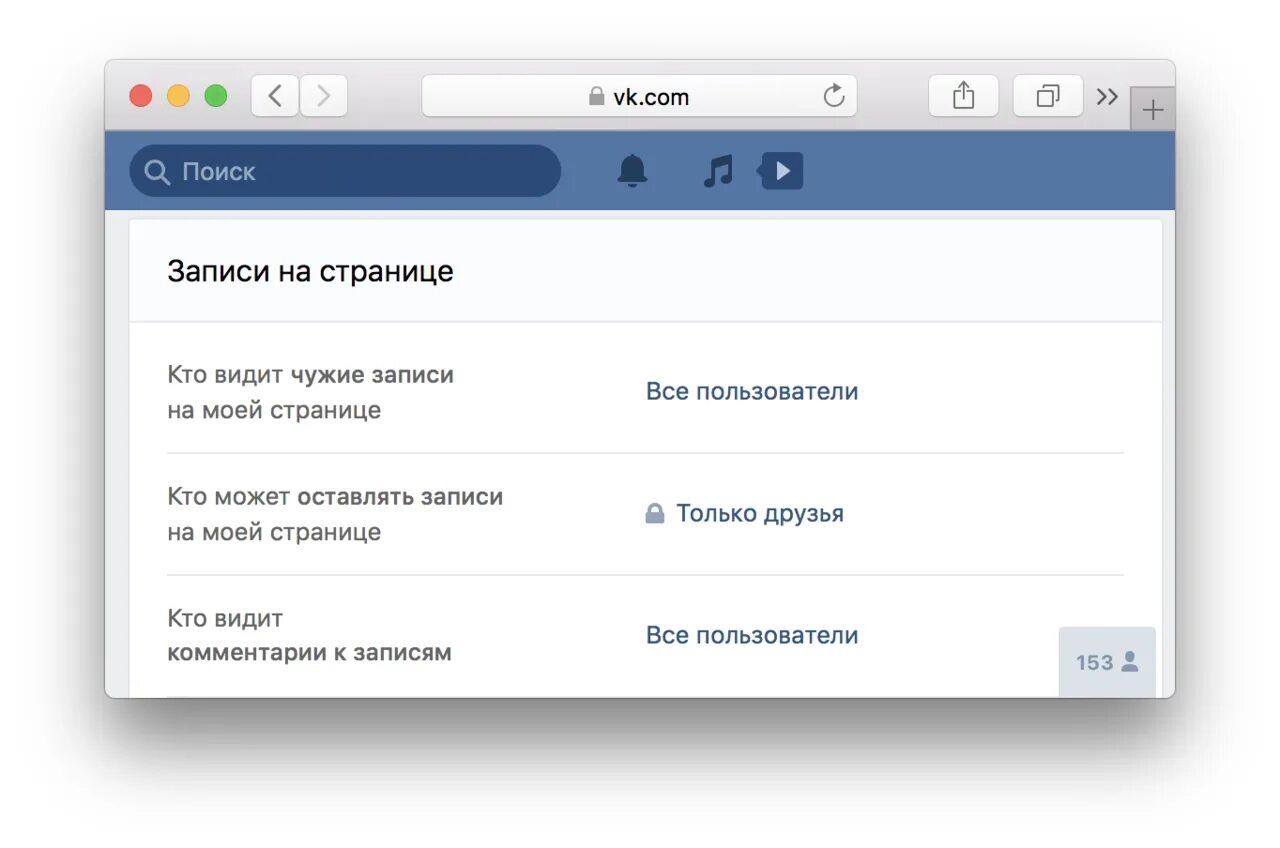Click the search magnifier in VK header
The width and height of the screenshot is (1280, 848).
click(x=156, y=171)
